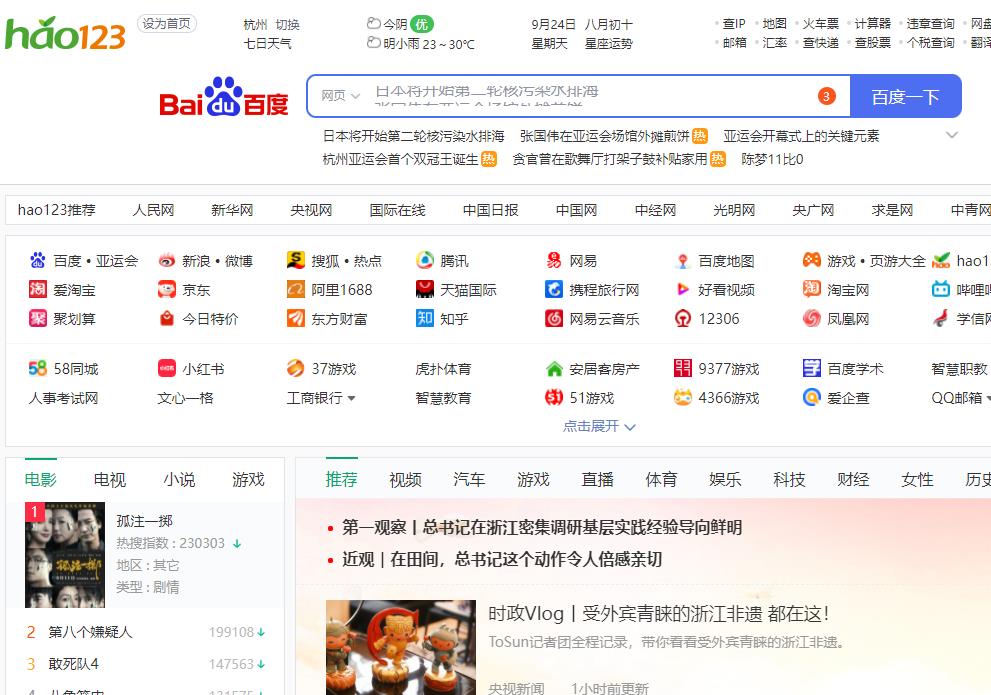Screen dimensions: 991x695
Task: Click the 百度一下 search button
Action: click(906, 96)
